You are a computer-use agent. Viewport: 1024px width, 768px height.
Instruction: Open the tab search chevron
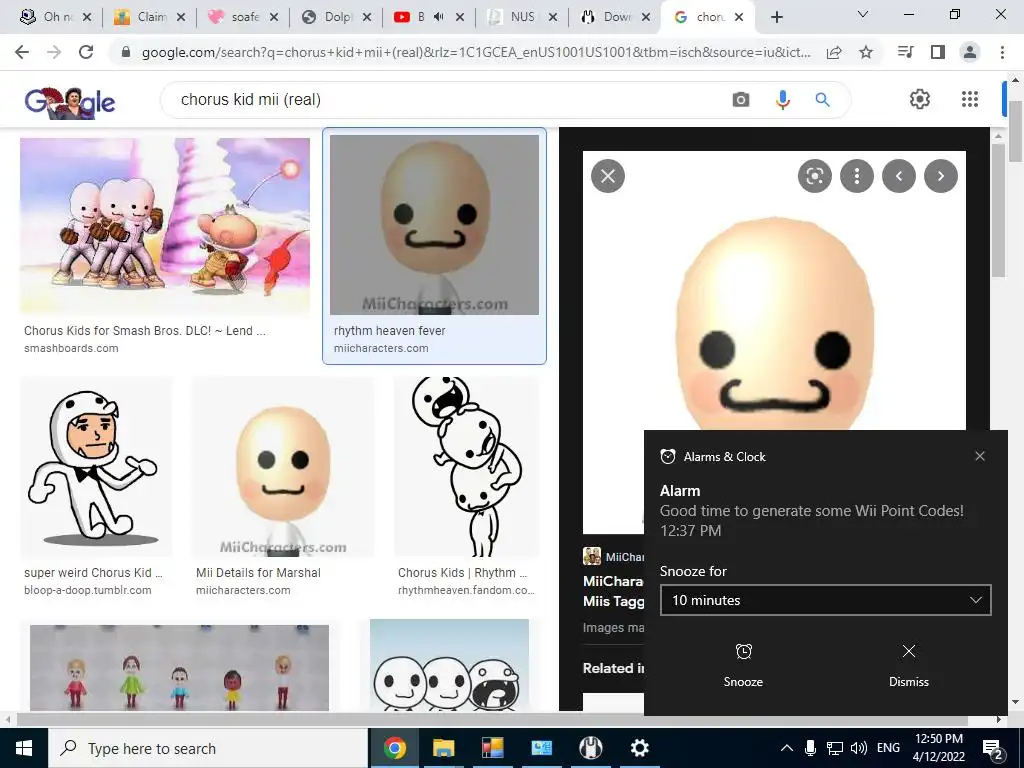[863, 14]
